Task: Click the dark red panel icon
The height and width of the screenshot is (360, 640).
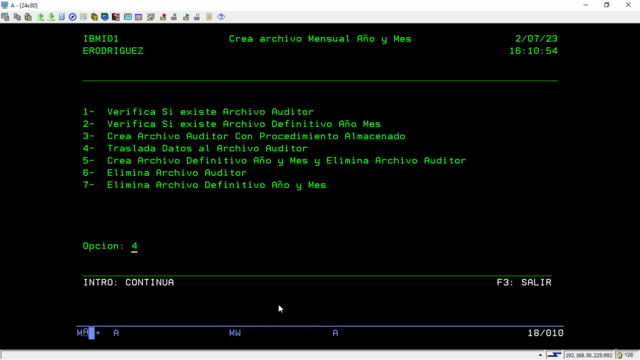Action: [116, 17]
